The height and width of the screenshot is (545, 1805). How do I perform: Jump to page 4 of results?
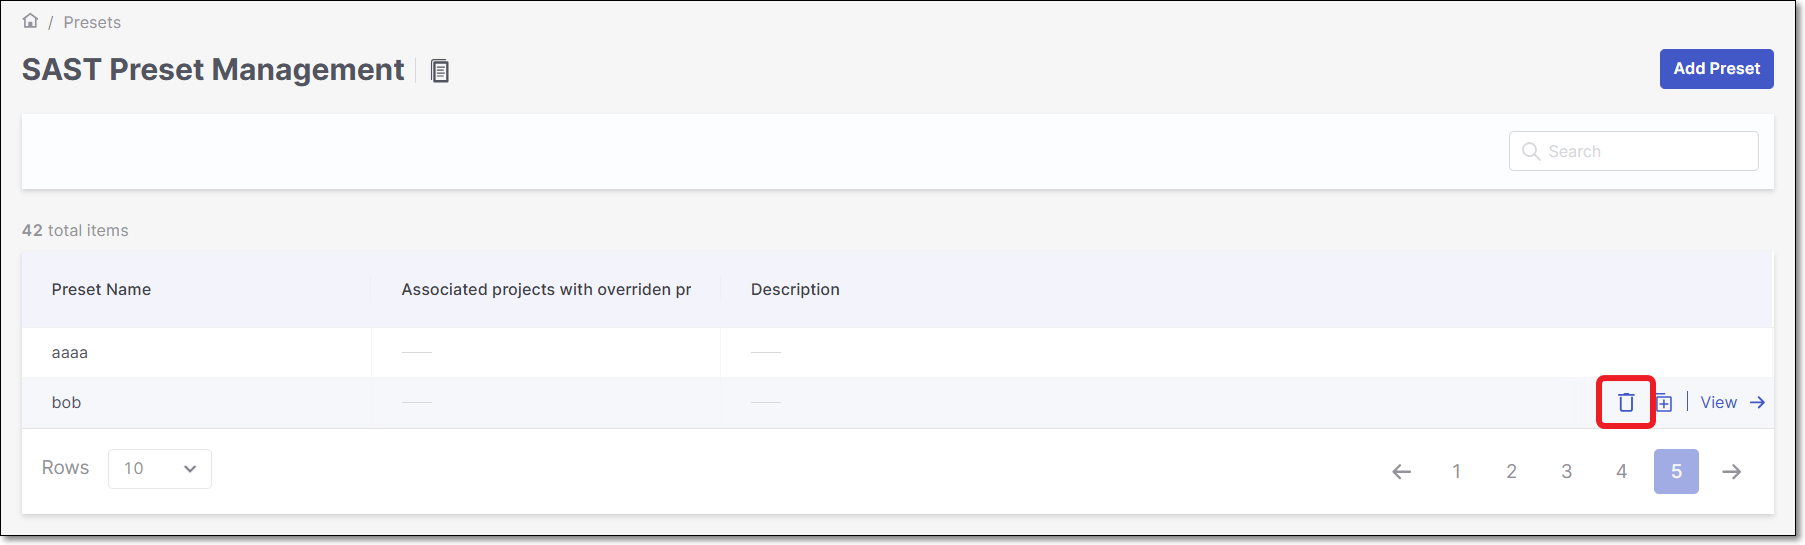(x=1621, y=472)
